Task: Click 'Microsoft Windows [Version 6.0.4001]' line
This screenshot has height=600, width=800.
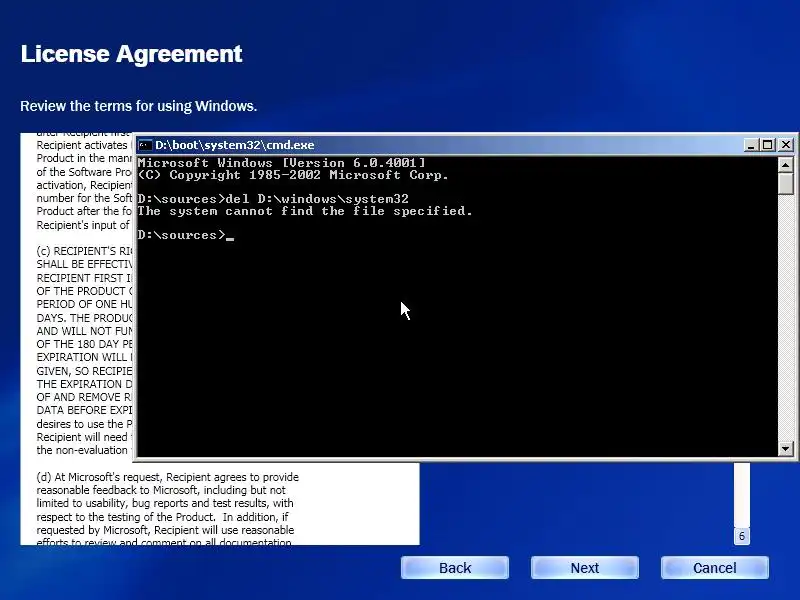Action: pos(281,163)
